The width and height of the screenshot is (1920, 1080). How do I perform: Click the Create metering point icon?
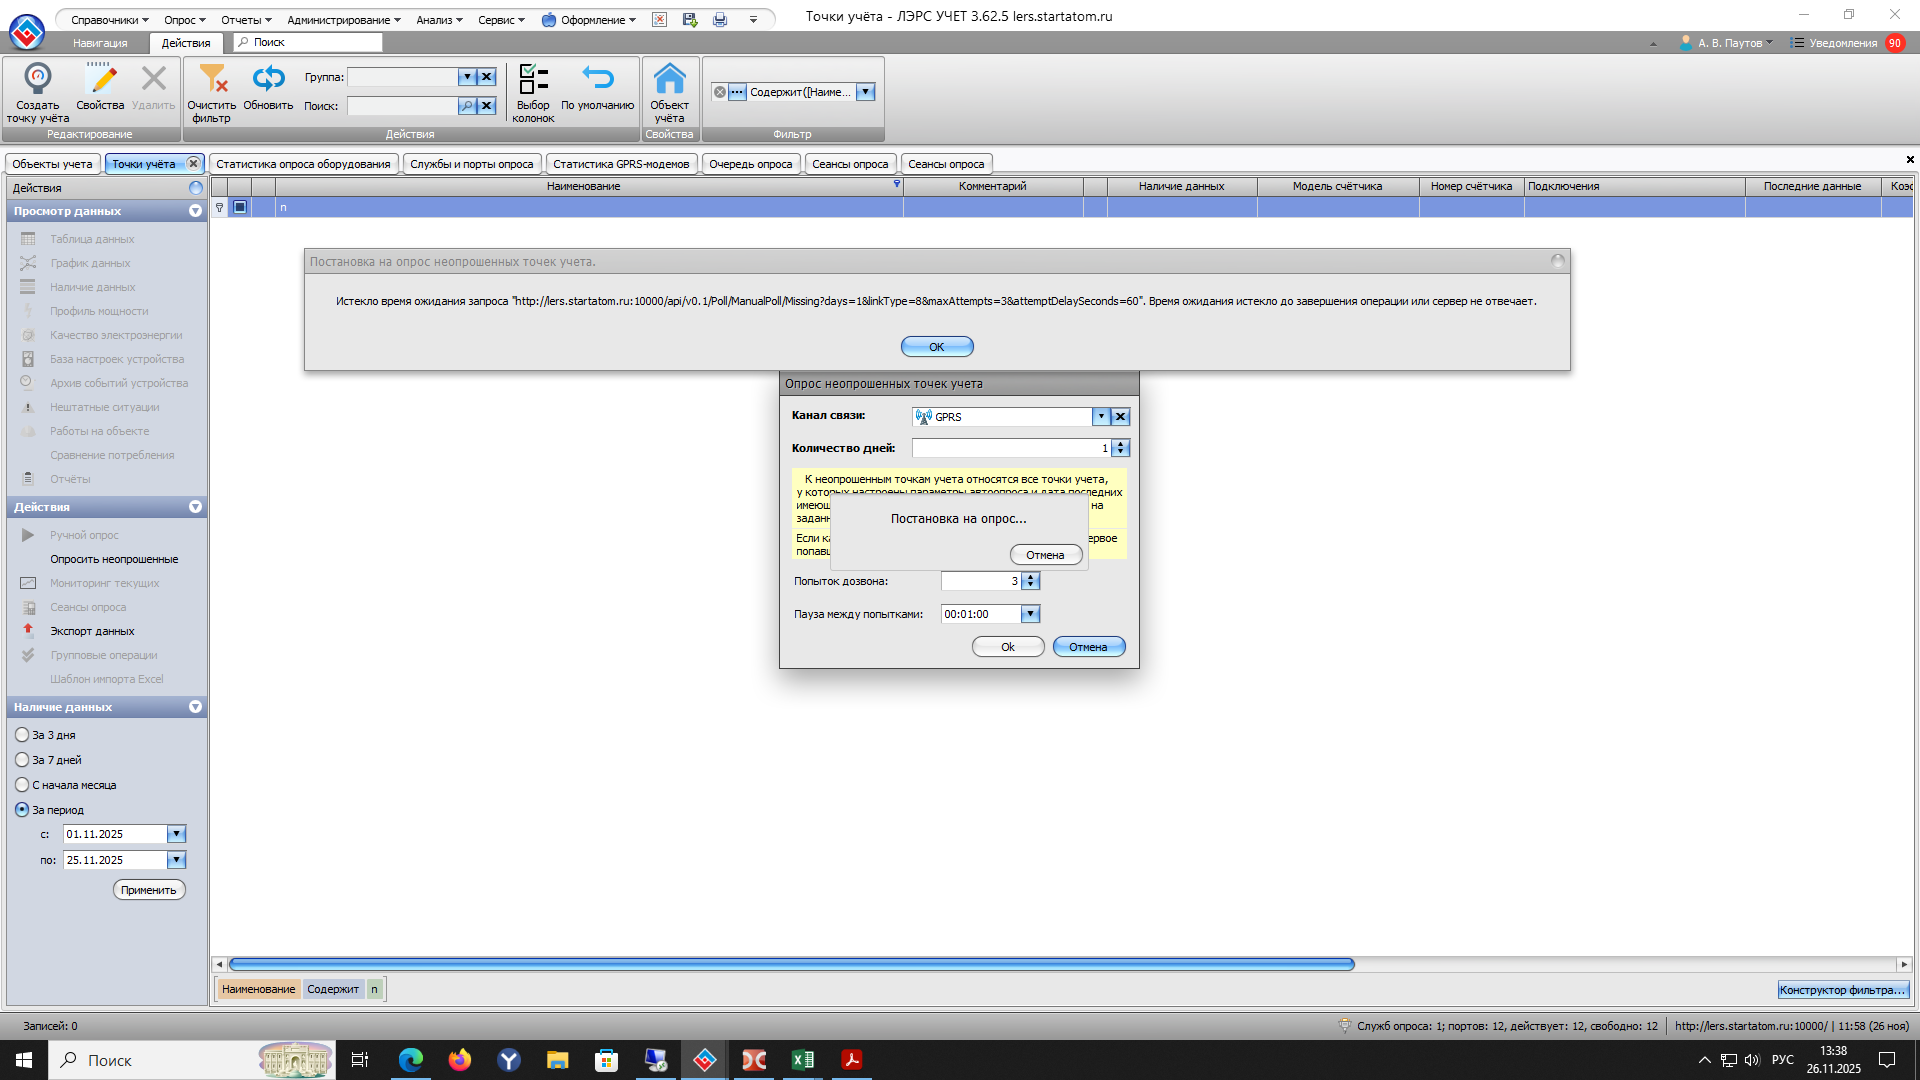(x=38, y=79)
